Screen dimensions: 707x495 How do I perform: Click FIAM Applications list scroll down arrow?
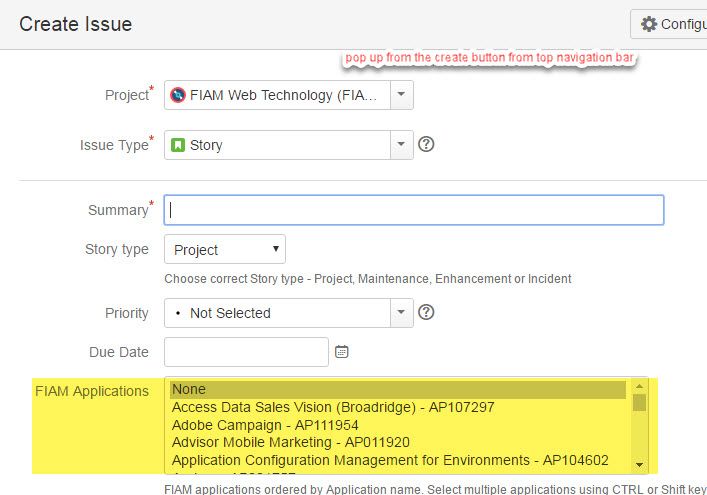(x=639, y=464)
